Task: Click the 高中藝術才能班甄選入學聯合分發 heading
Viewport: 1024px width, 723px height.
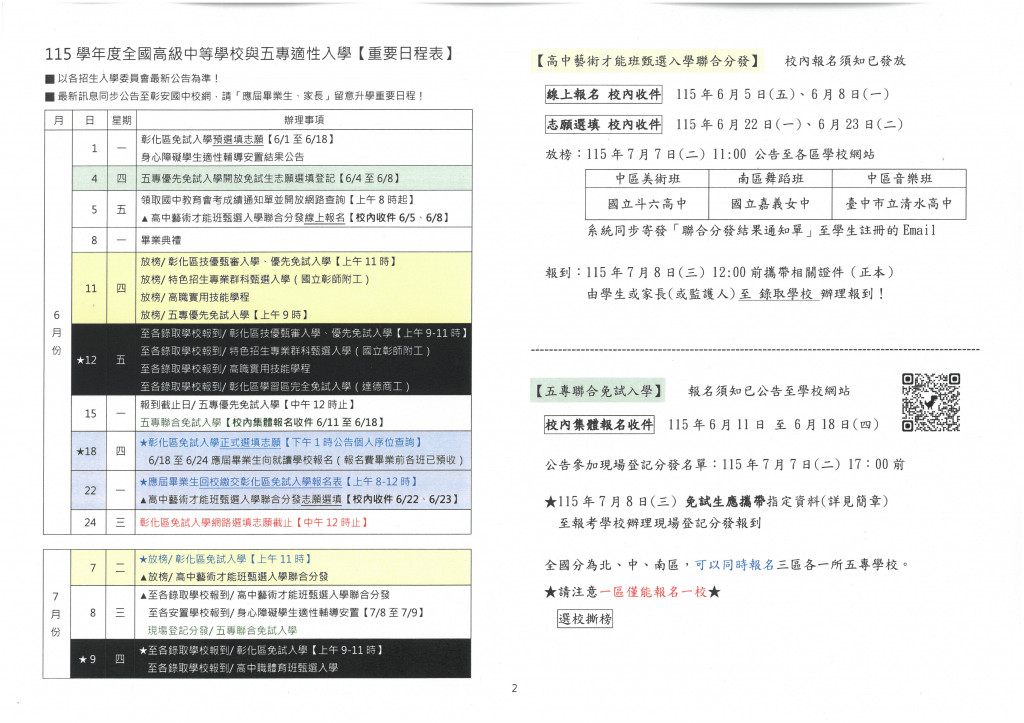Action: pos(647,61)
